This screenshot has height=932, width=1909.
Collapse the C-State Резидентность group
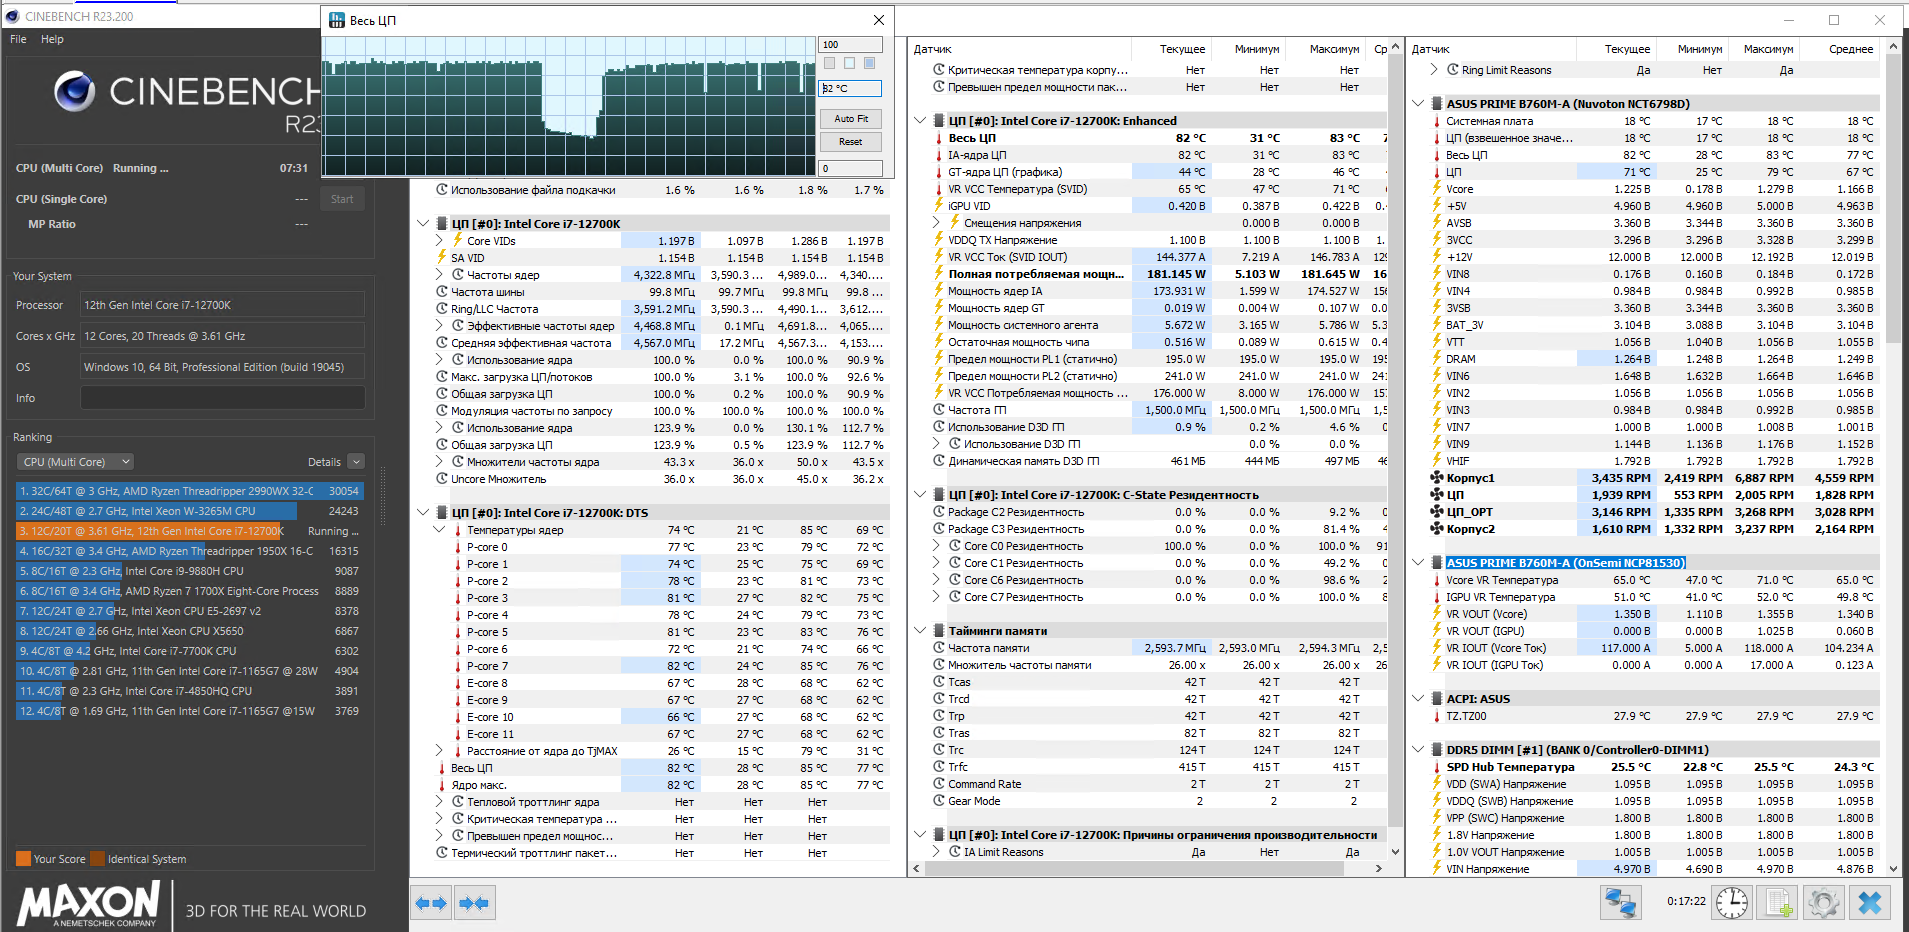[x=920, y=495]
